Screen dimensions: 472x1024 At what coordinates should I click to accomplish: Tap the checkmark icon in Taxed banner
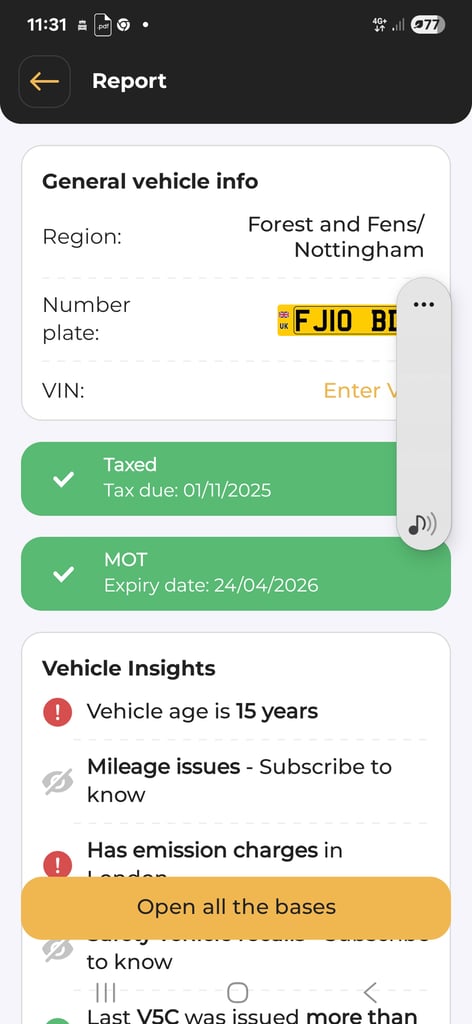pos(63,480)
